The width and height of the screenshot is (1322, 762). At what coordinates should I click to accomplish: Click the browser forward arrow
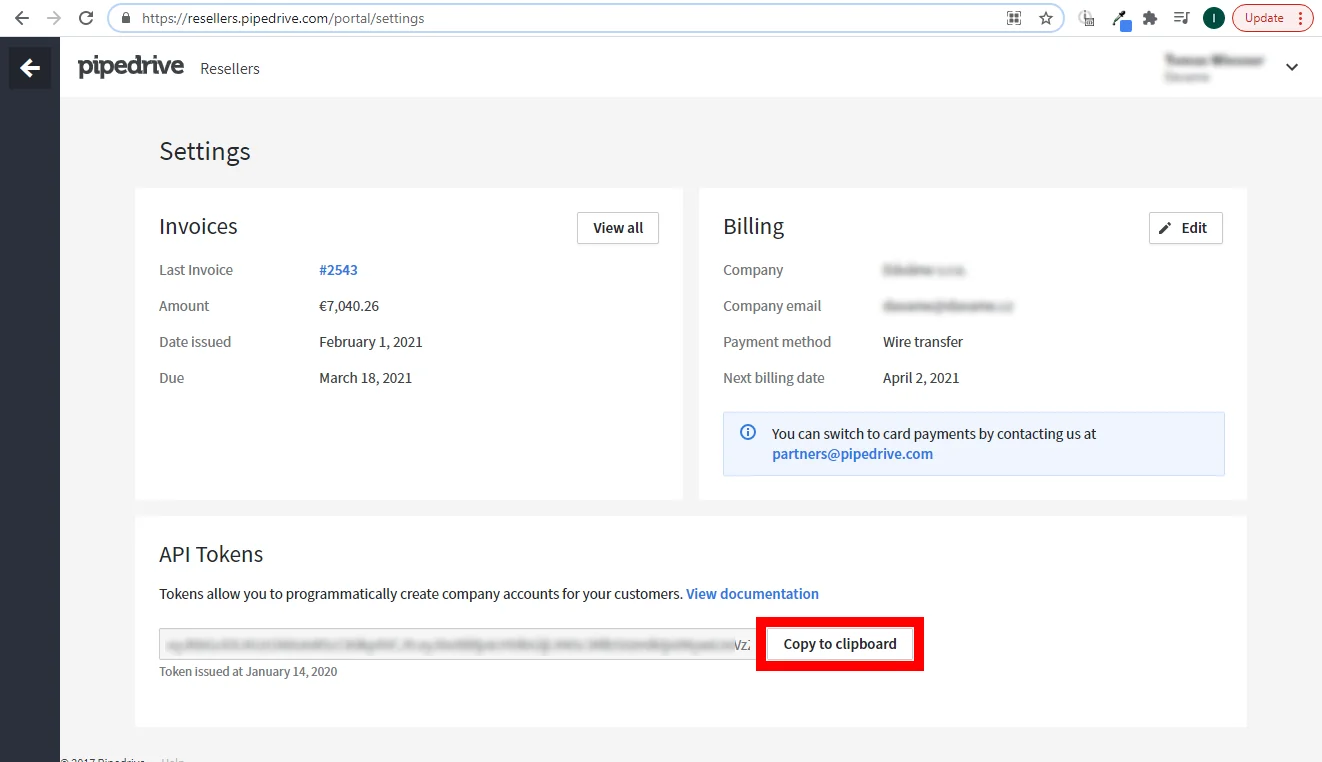pos(54,18)
